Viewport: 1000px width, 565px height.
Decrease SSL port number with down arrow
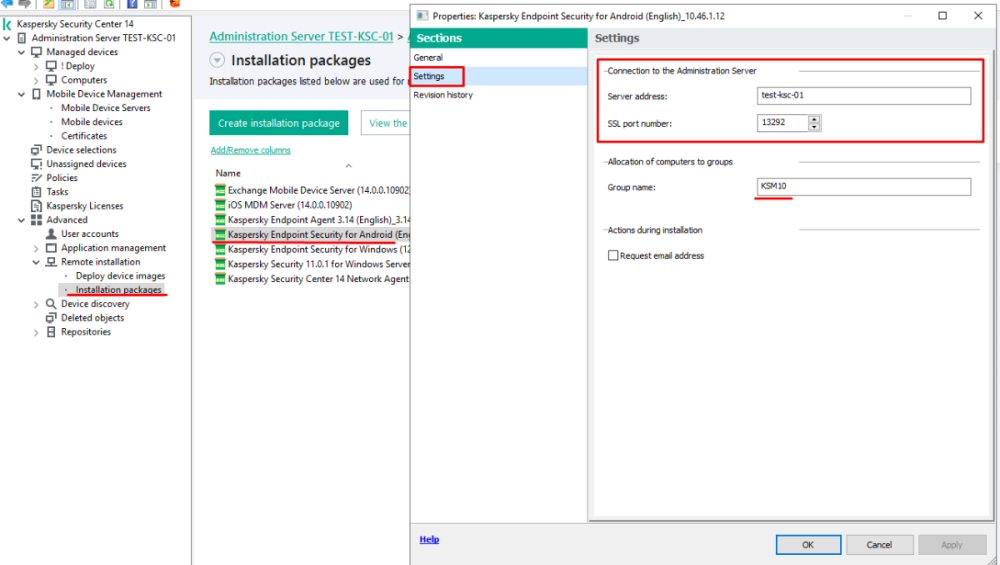tap(814, 126)
